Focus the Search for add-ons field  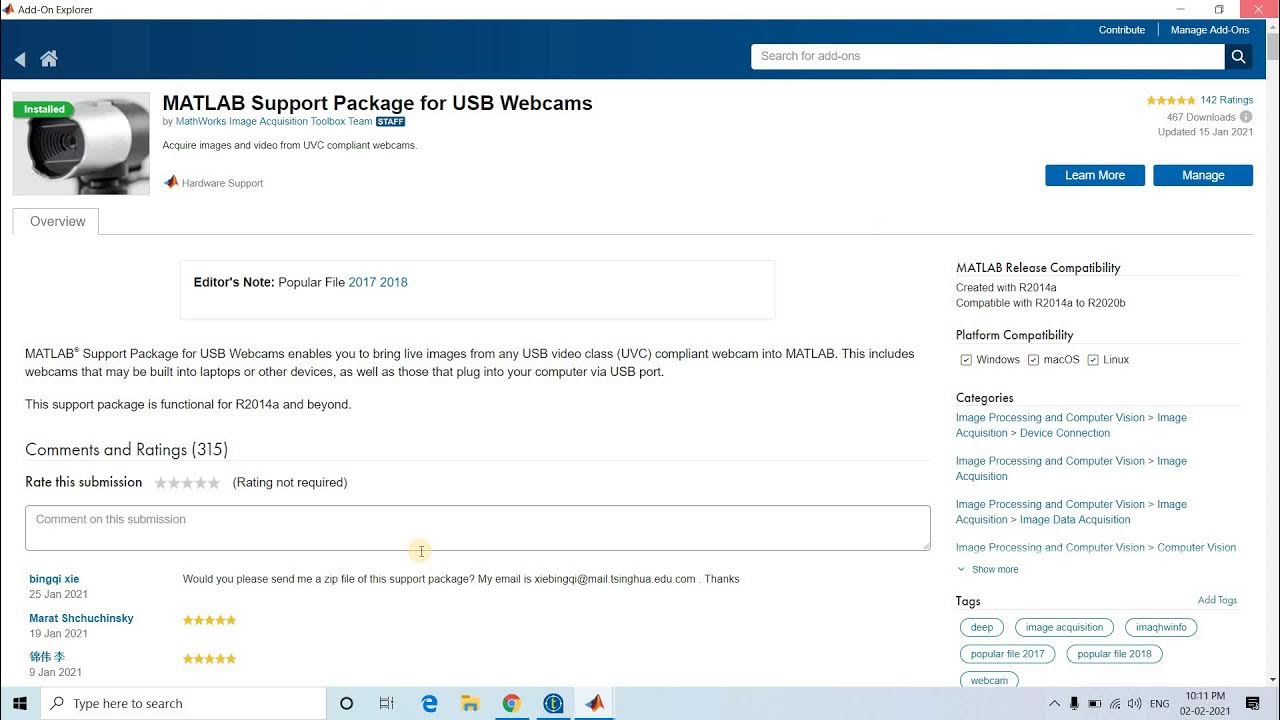[x=988, y=56]
